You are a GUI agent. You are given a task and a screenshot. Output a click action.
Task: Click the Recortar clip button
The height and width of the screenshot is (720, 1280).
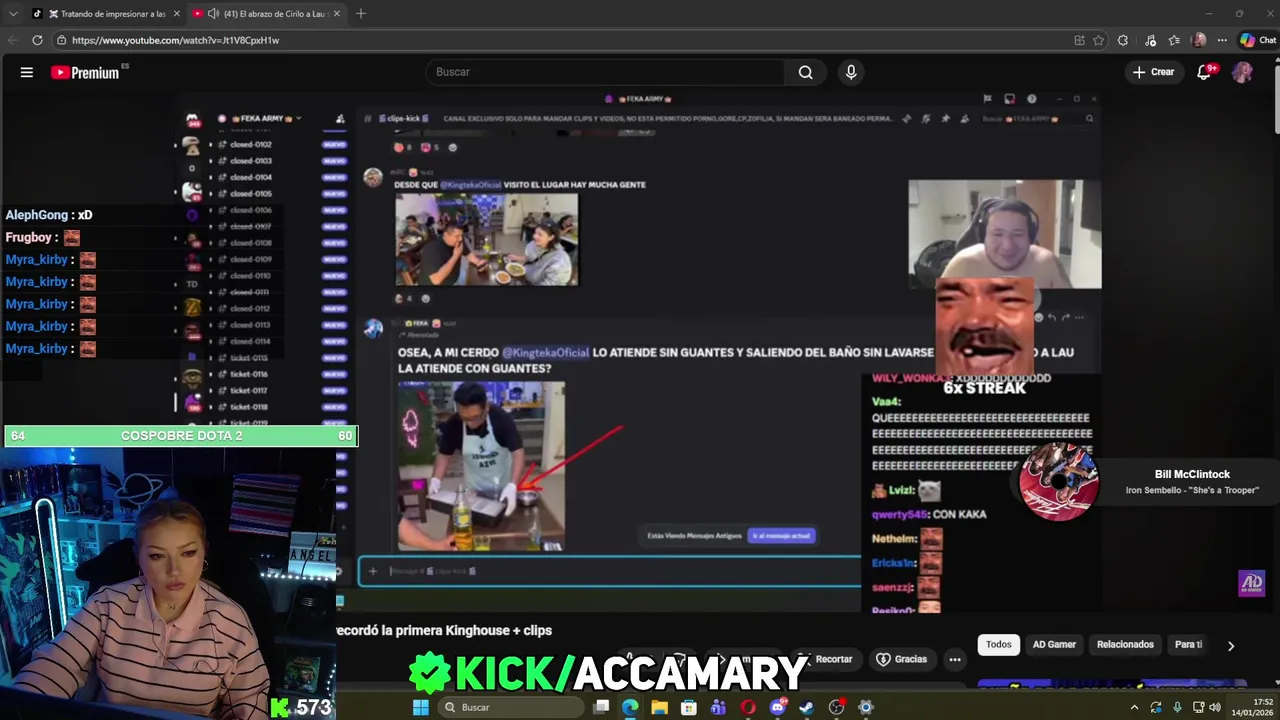[827, 660]
